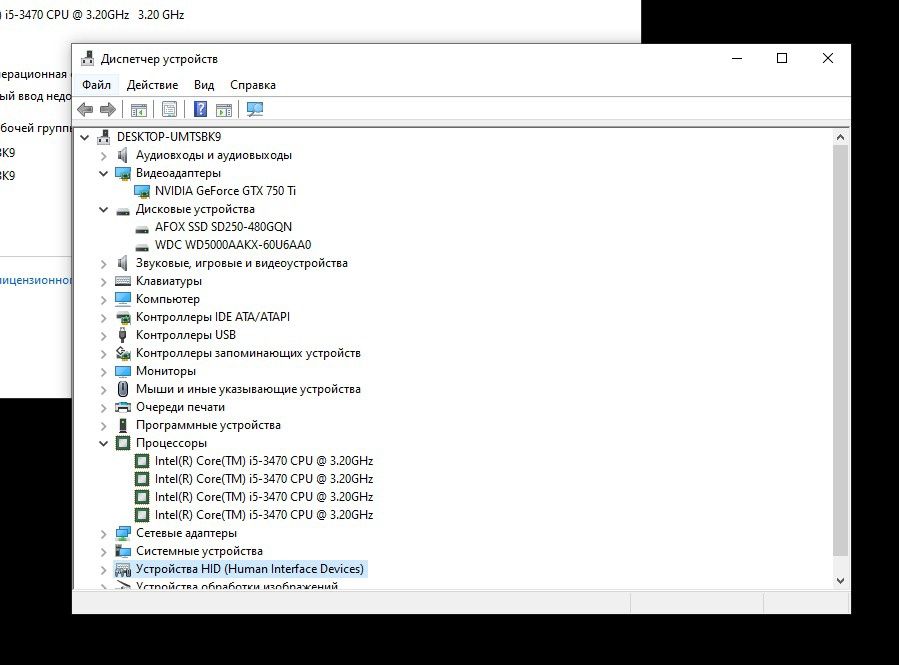Select DESKTOP-UMTSBK9 computer name

pos(169,136)
